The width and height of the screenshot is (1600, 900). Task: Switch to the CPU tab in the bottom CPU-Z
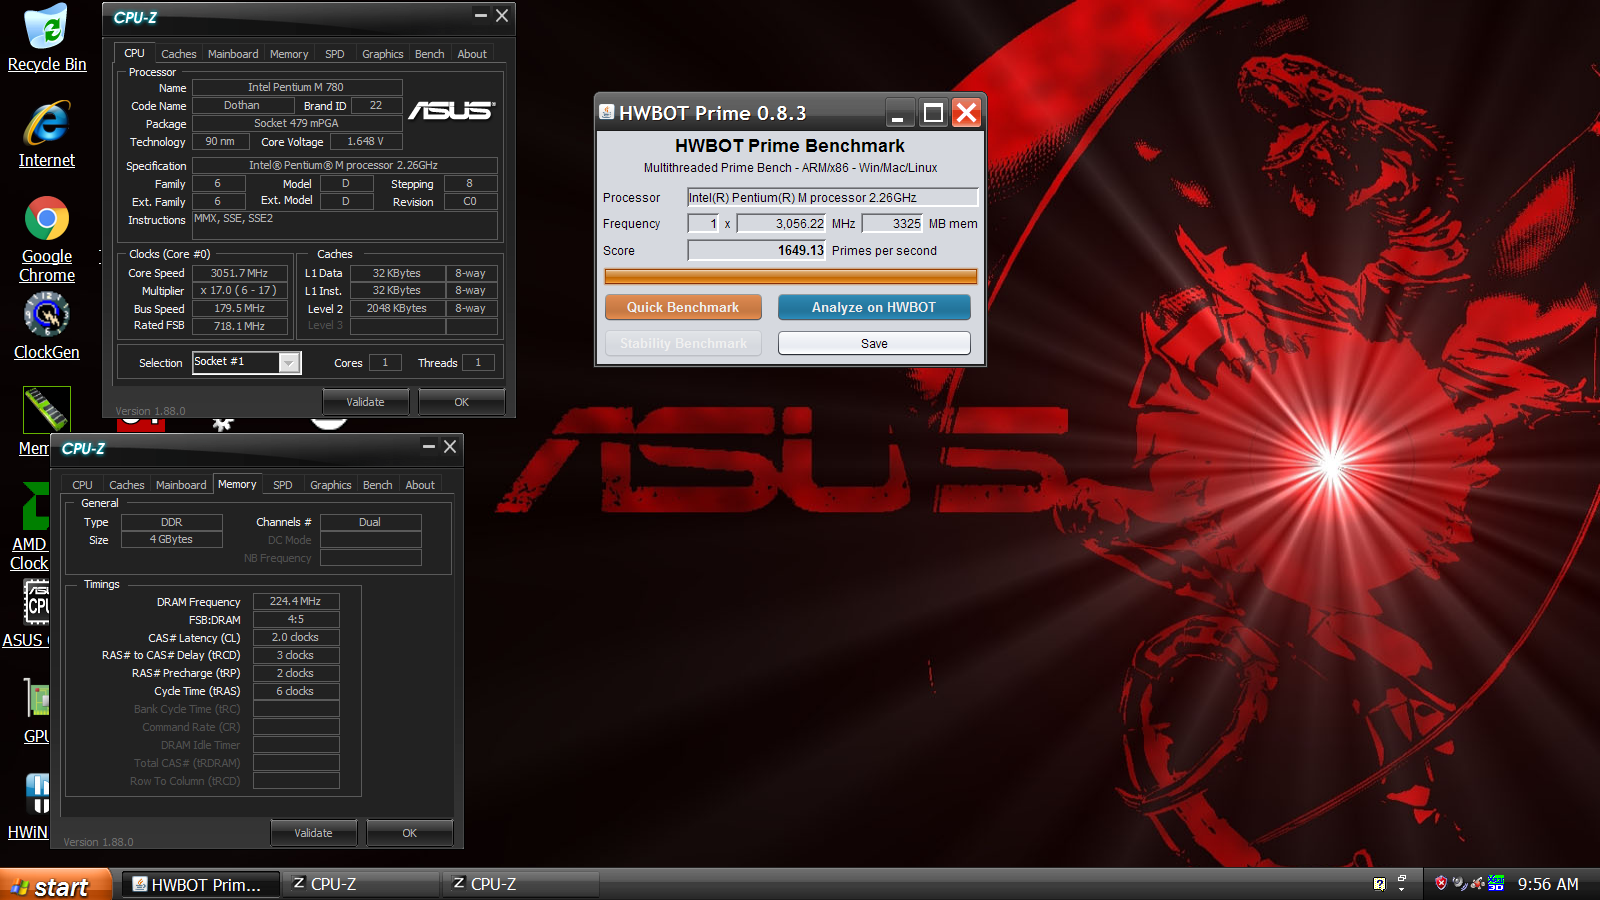pos(82,485)
